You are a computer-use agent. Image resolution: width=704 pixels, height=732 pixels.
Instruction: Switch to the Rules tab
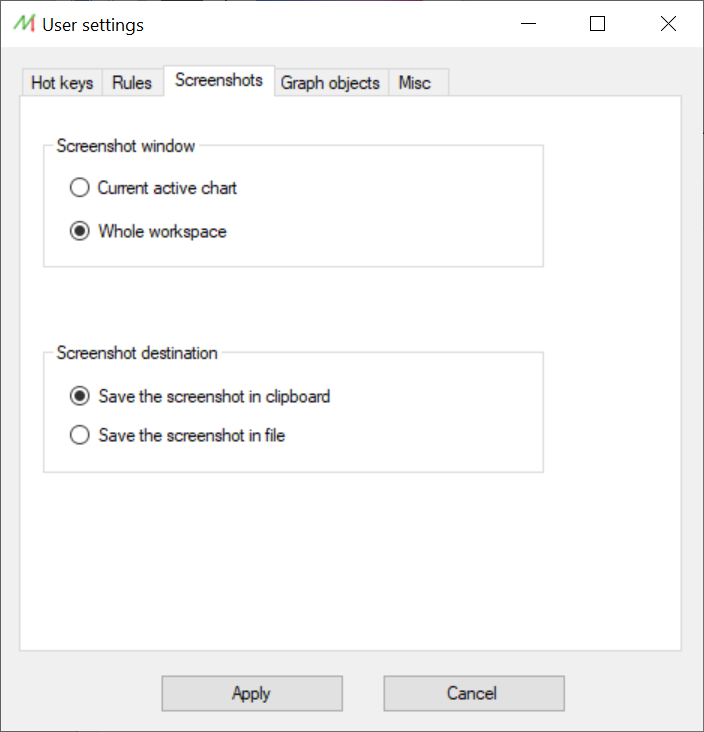132,83
